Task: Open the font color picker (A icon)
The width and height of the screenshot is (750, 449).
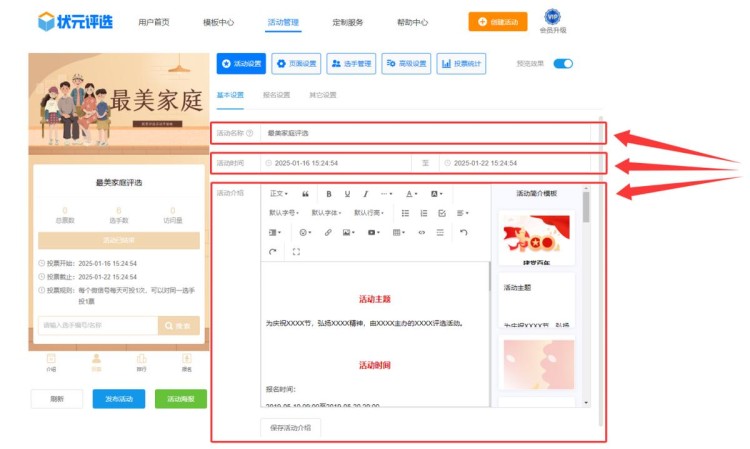Action: click(x=412, y=193)
